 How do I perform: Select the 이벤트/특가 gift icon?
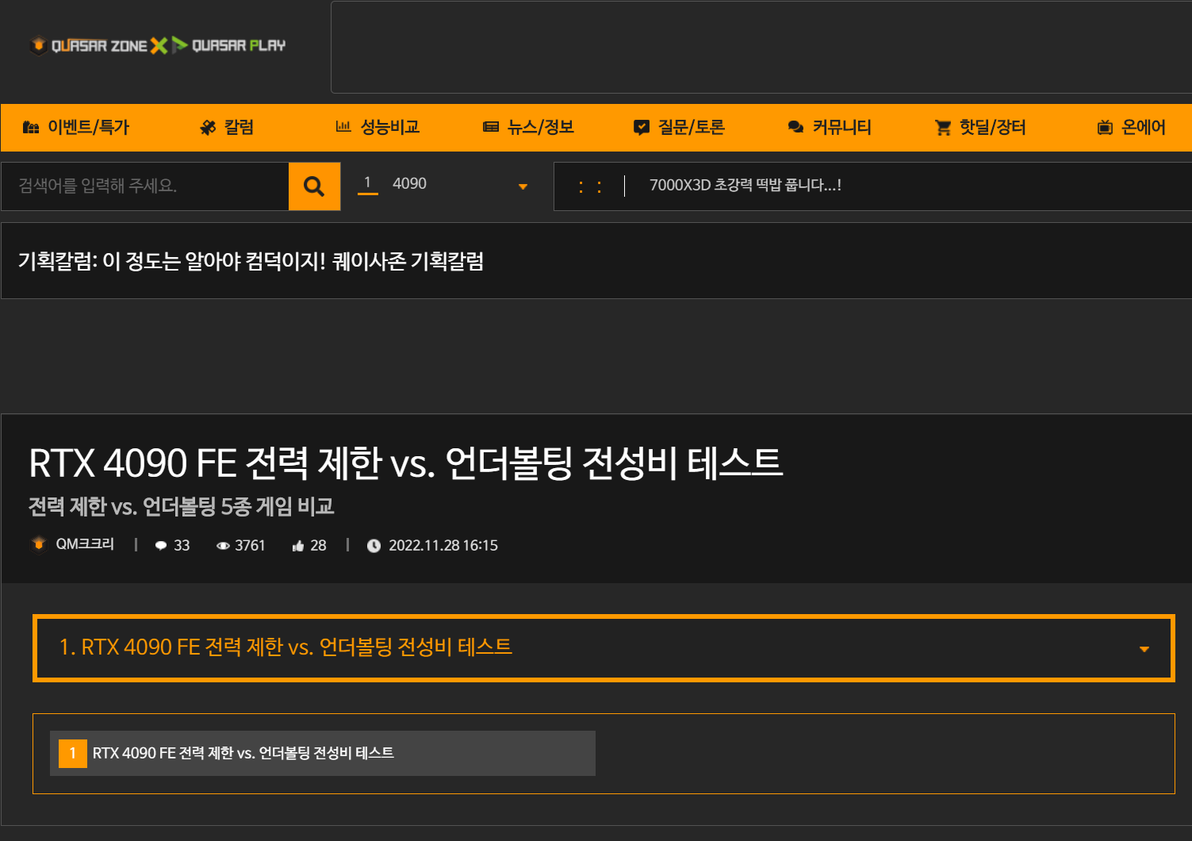31,128
